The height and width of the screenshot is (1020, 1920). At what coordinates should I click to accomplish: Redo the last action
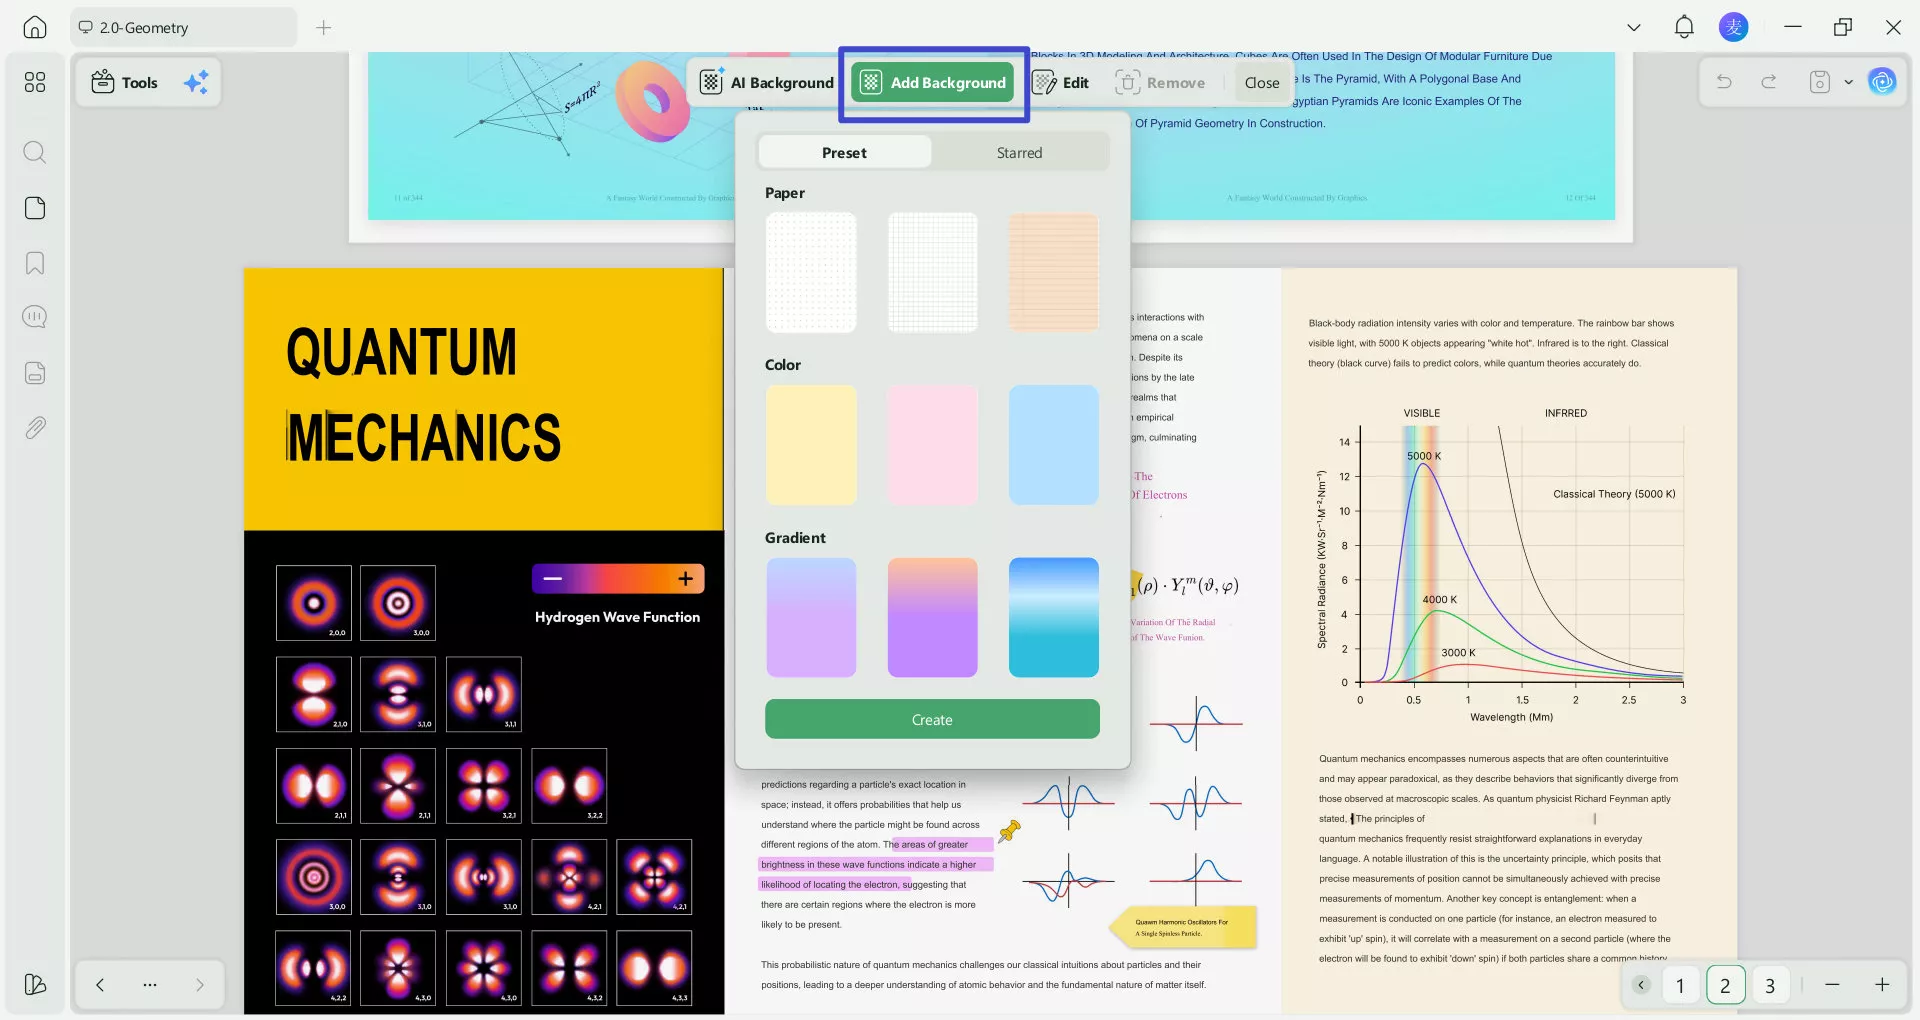[1769, 82]
